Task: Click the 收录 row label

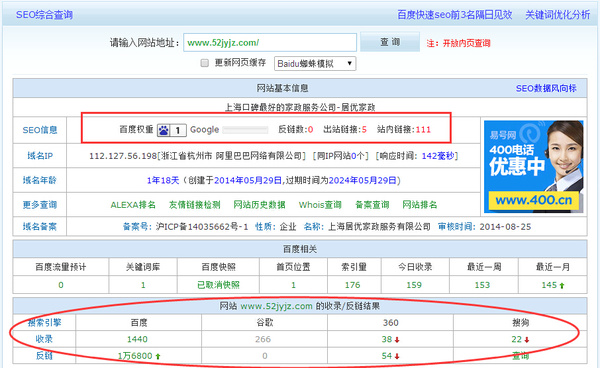Action: coord(44,339)
